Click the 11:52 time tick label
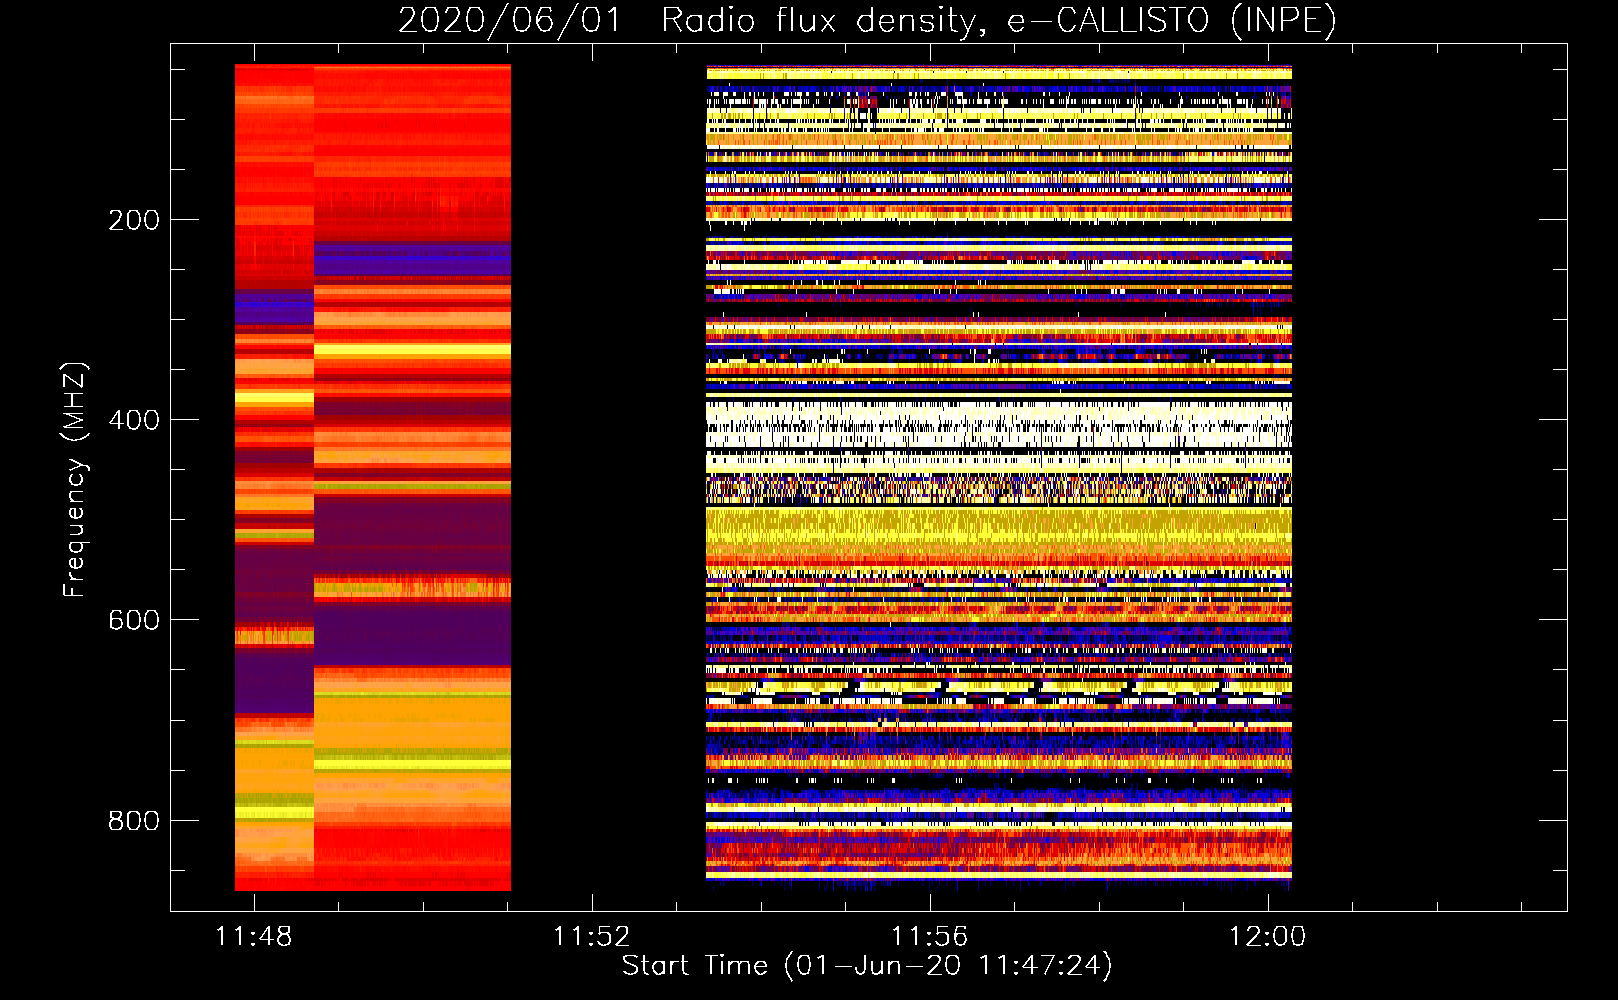The image size is (1618, 1000). [x=592, y=937]
